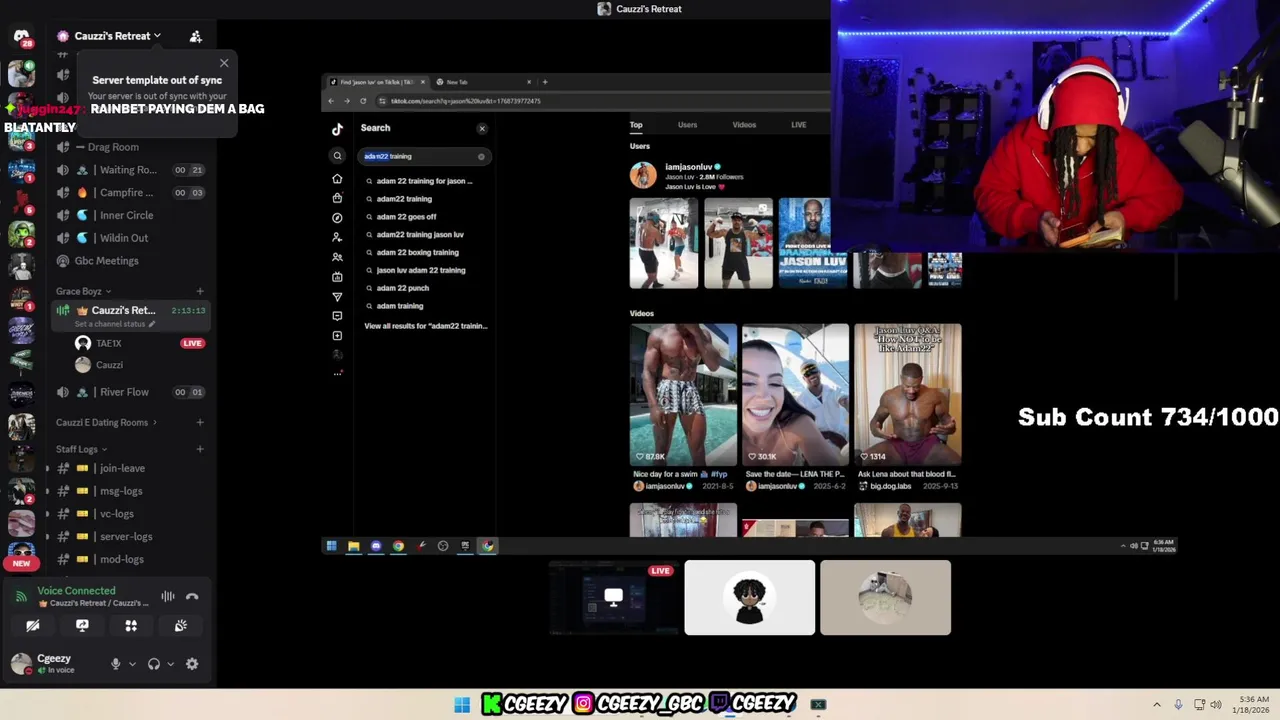Add channel to Cauzzi E Dating Rooms
This screenshot has width=1280, height=720.
pos(200,422)
